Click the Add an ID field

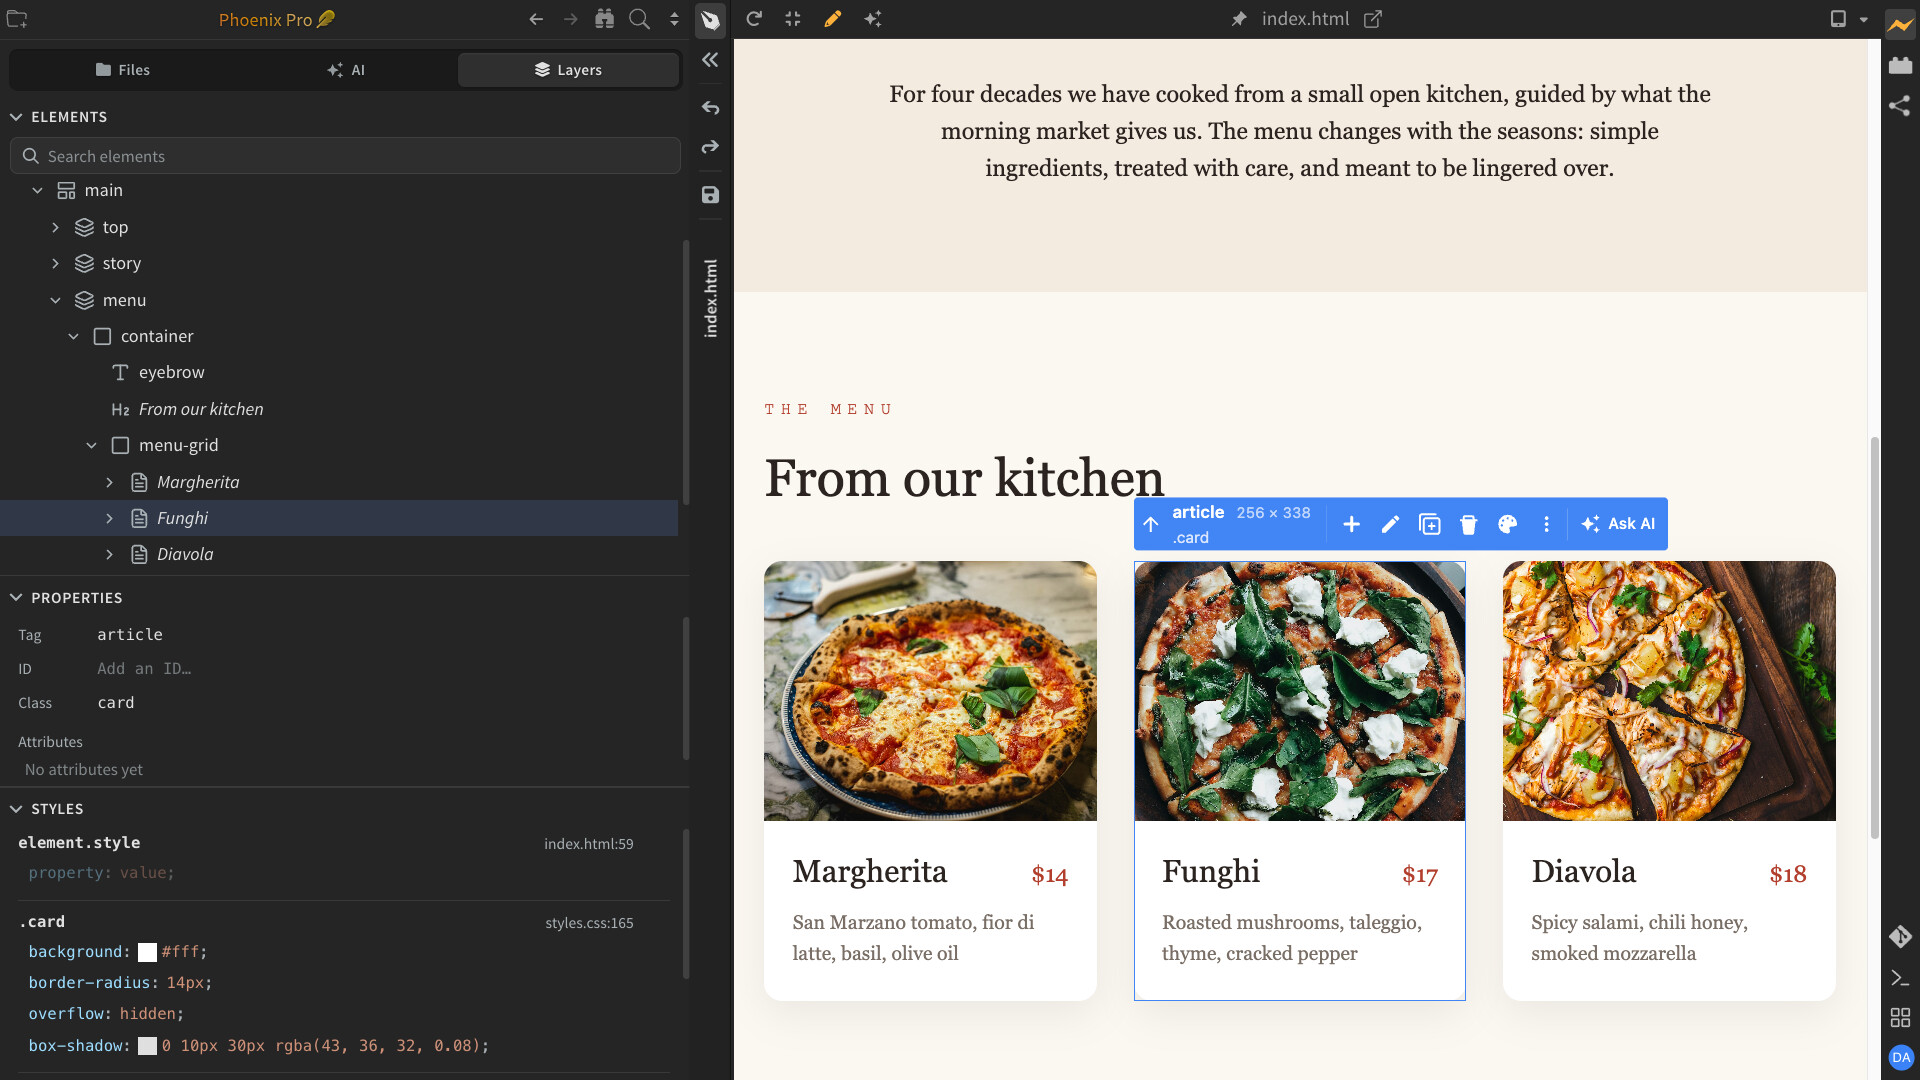[x=144, y=669]
